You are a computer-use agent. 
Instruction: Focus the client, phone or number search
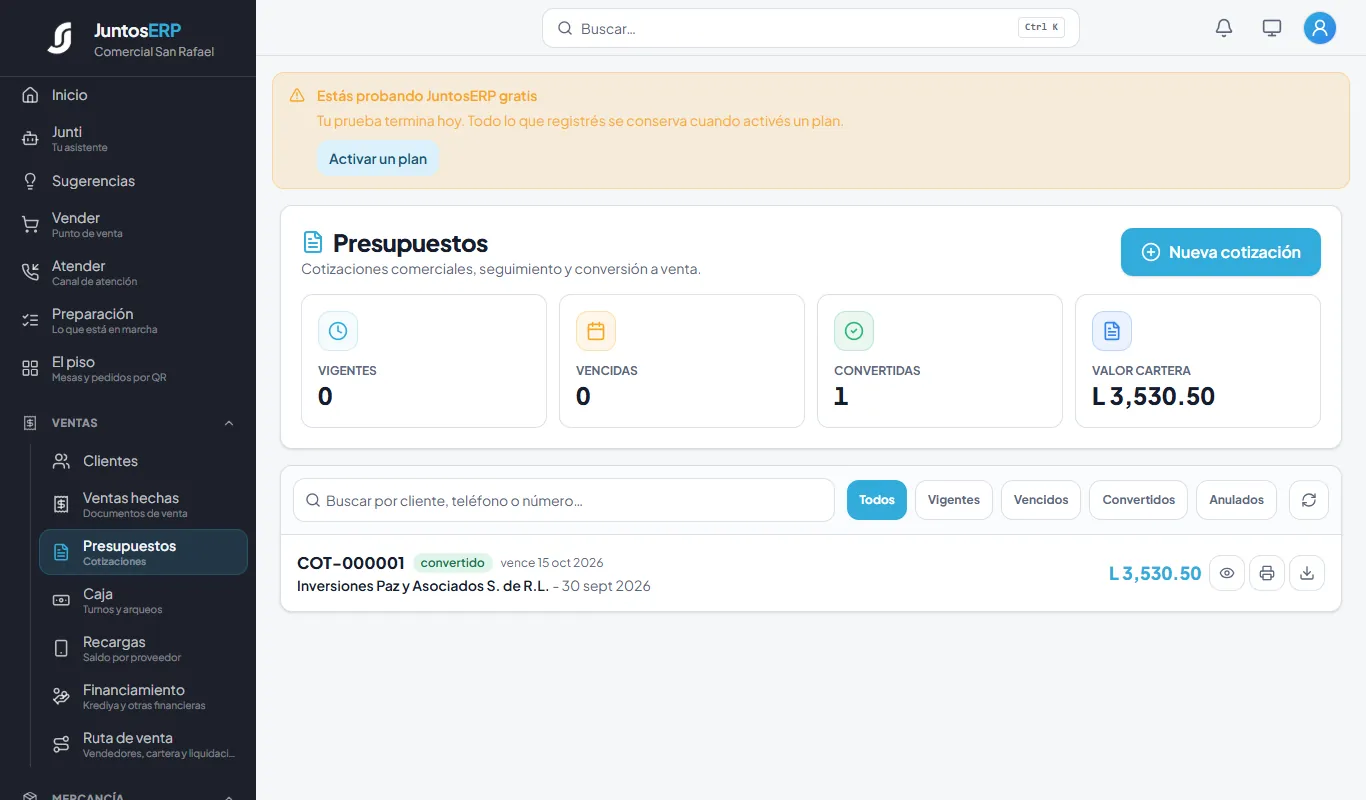pyautogui.click(x=564, y=500)
